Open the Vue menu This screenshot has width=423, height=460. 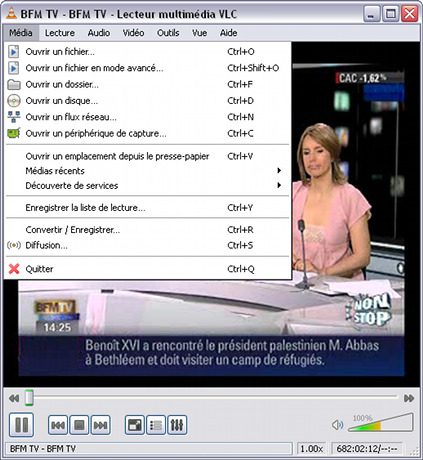click(199, 33)
